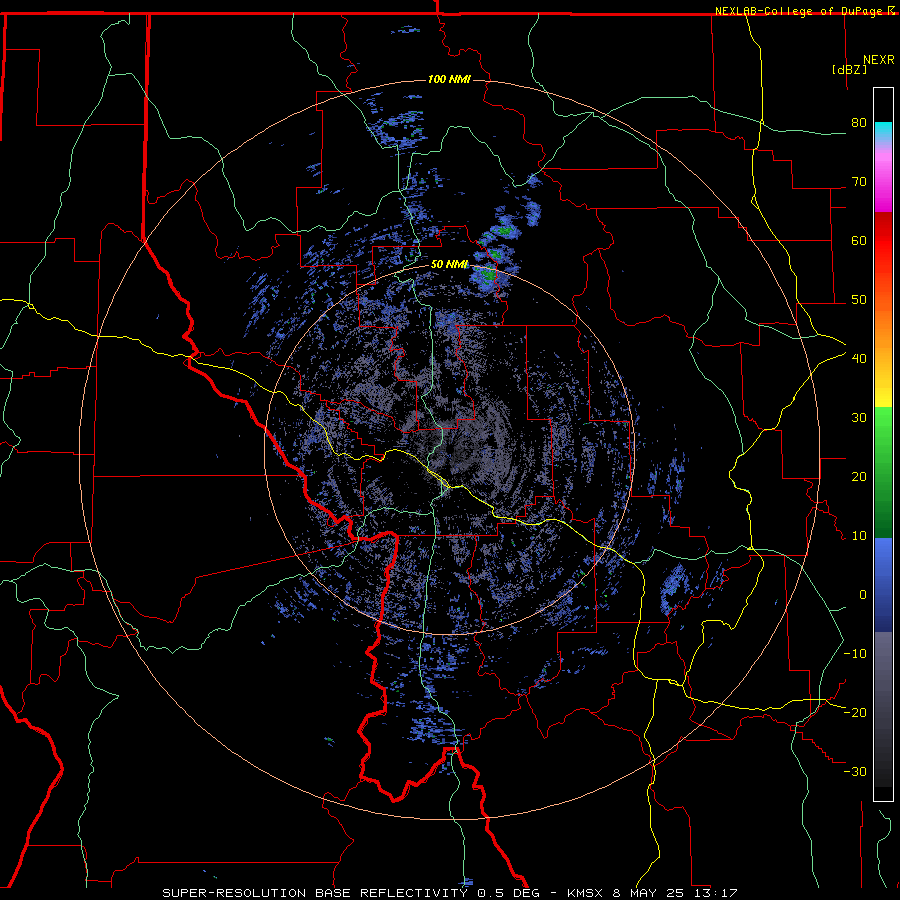Click the -10 value on the dBZ scale
The width and height of the screenshot is (900, 900).
(855, 654)
